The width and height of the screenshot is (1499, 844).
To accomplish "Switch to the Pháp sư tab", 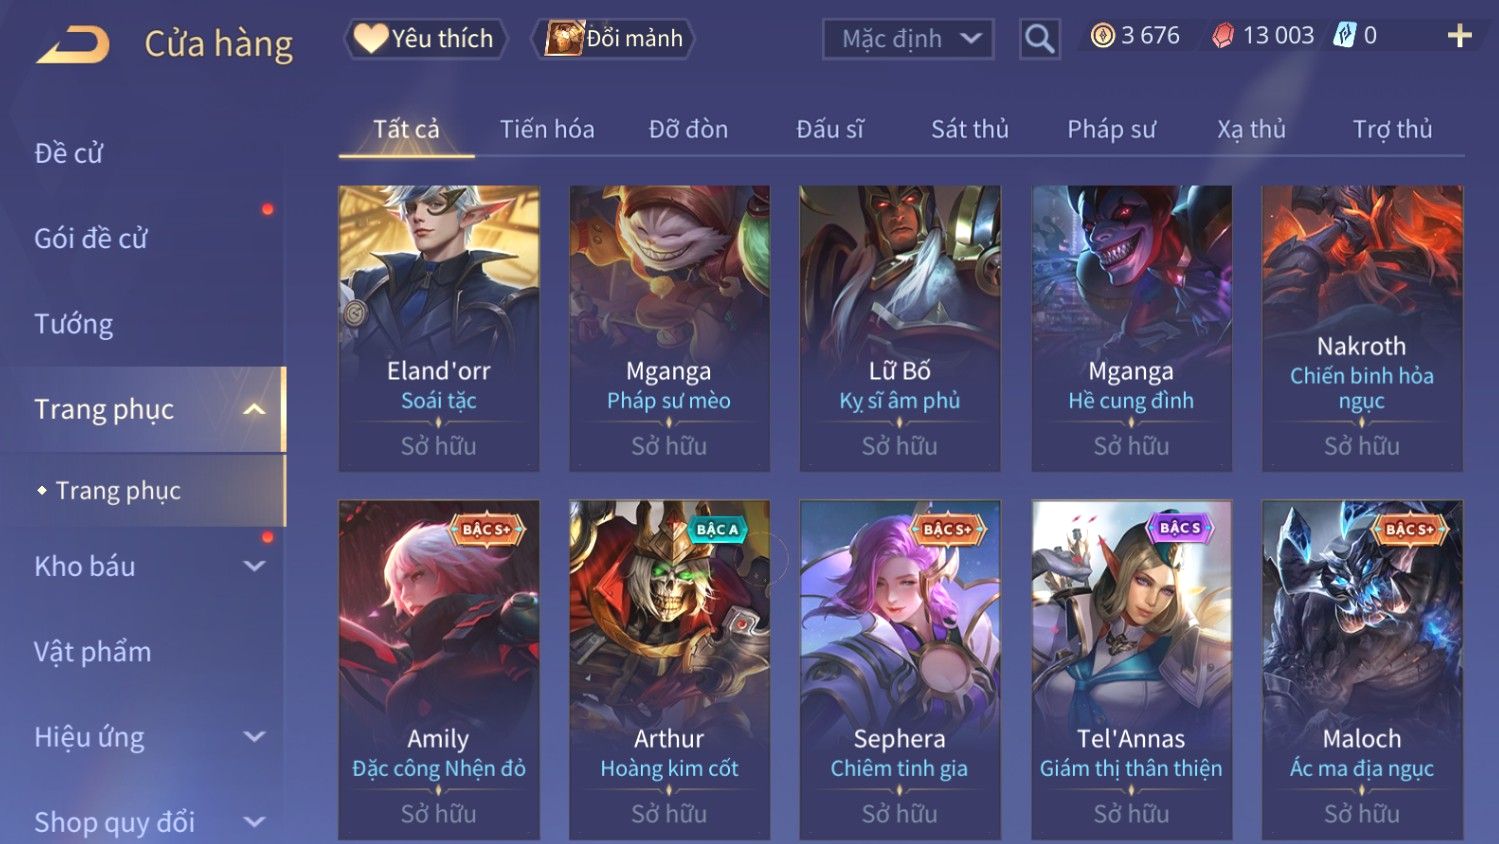I will (1111, 129).
